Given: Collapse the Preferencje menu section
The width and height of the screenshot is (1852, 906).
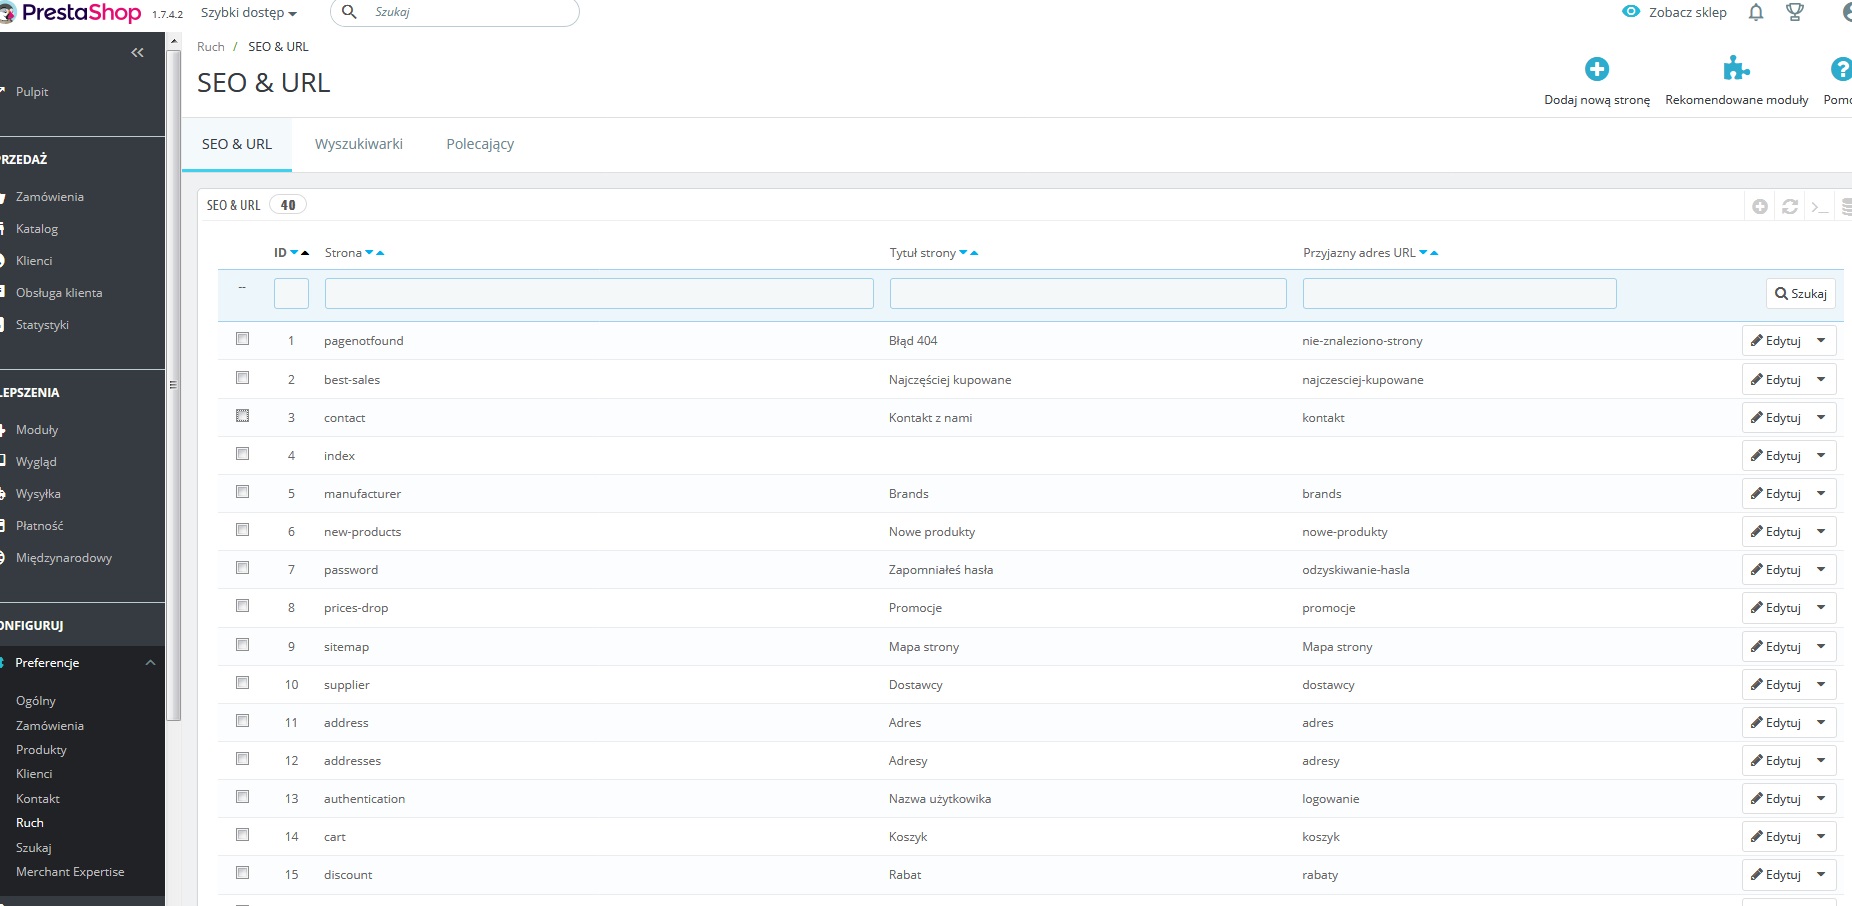Looking at the screenshot, I should (150, 663).
